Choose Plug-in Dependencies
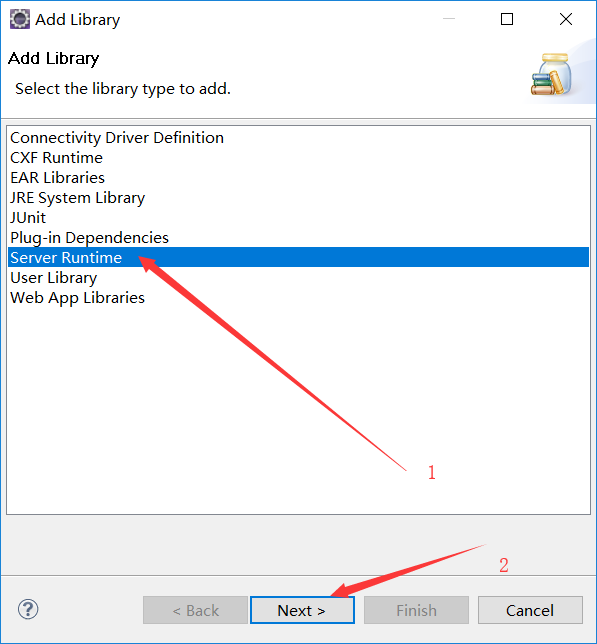This screenshot has width=597, height=644. [298, 237]
